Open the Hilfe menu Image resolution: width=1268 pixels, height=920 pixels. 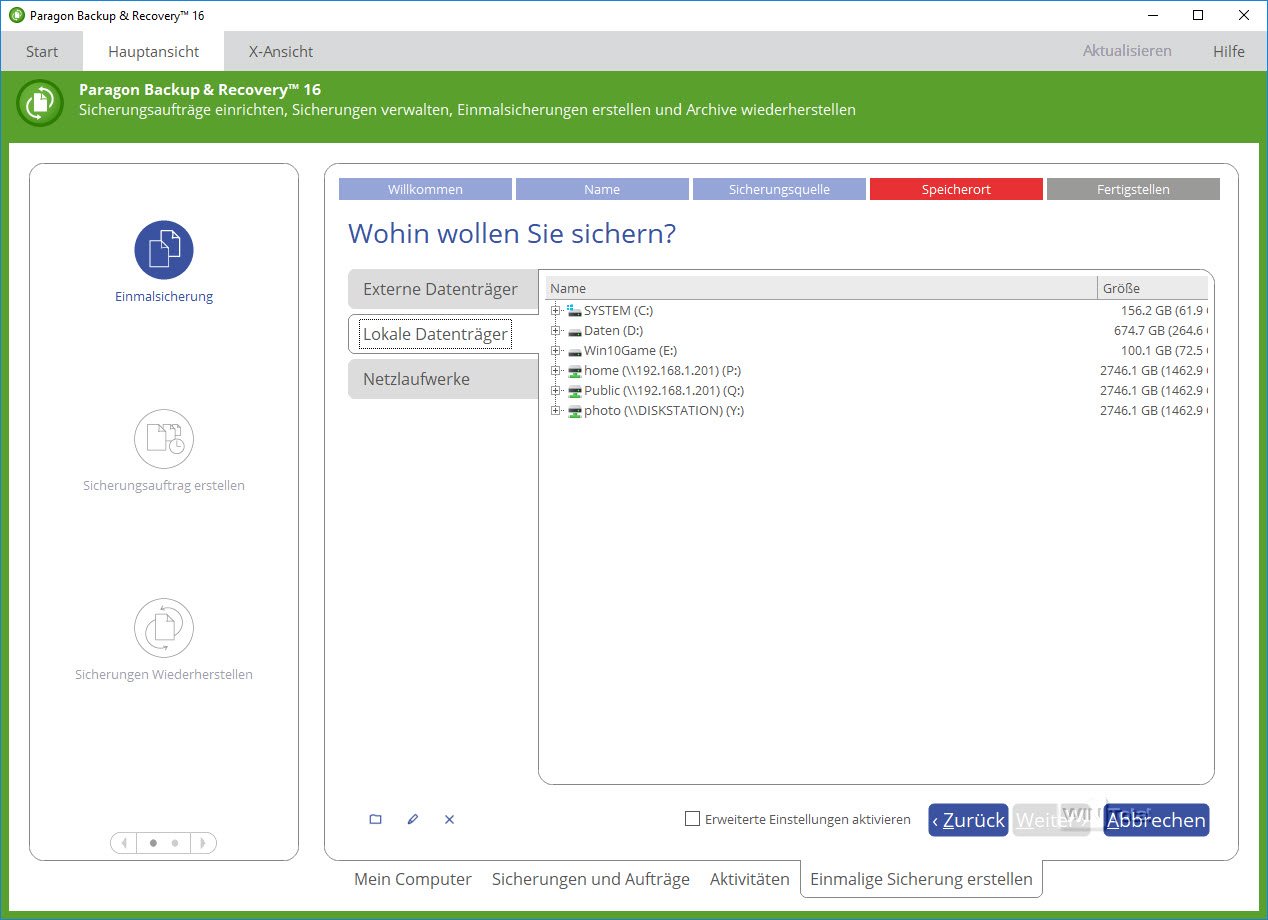click(1229, 51)
